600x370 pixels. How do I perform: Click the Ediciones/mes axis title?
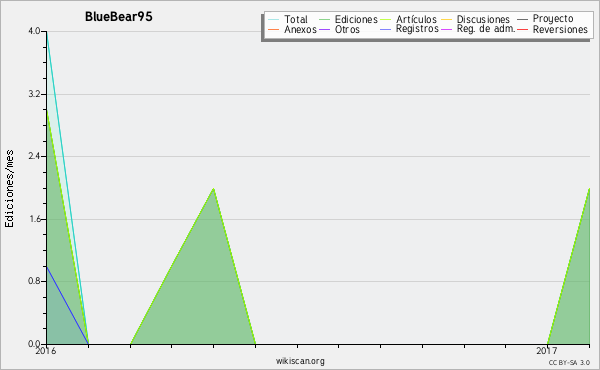click(9, 189)
